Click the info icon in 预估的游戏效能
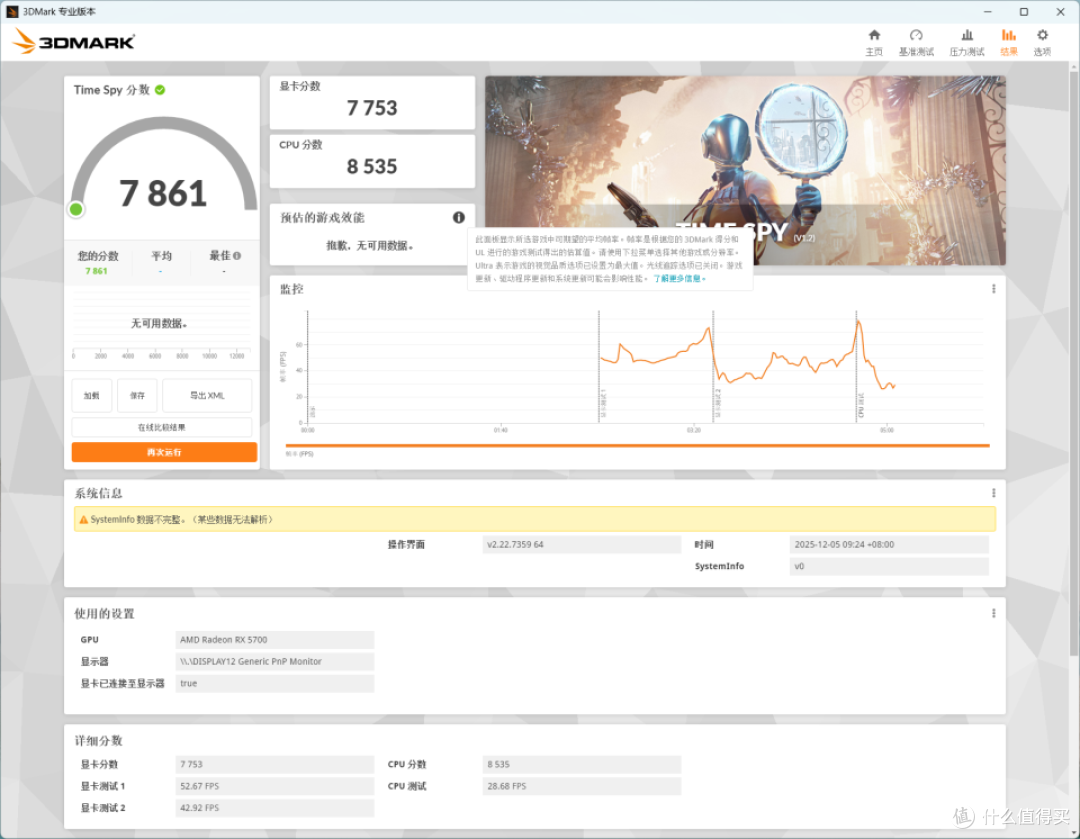The width and height of the screenshot is (1080, 839). pos(459,217)
